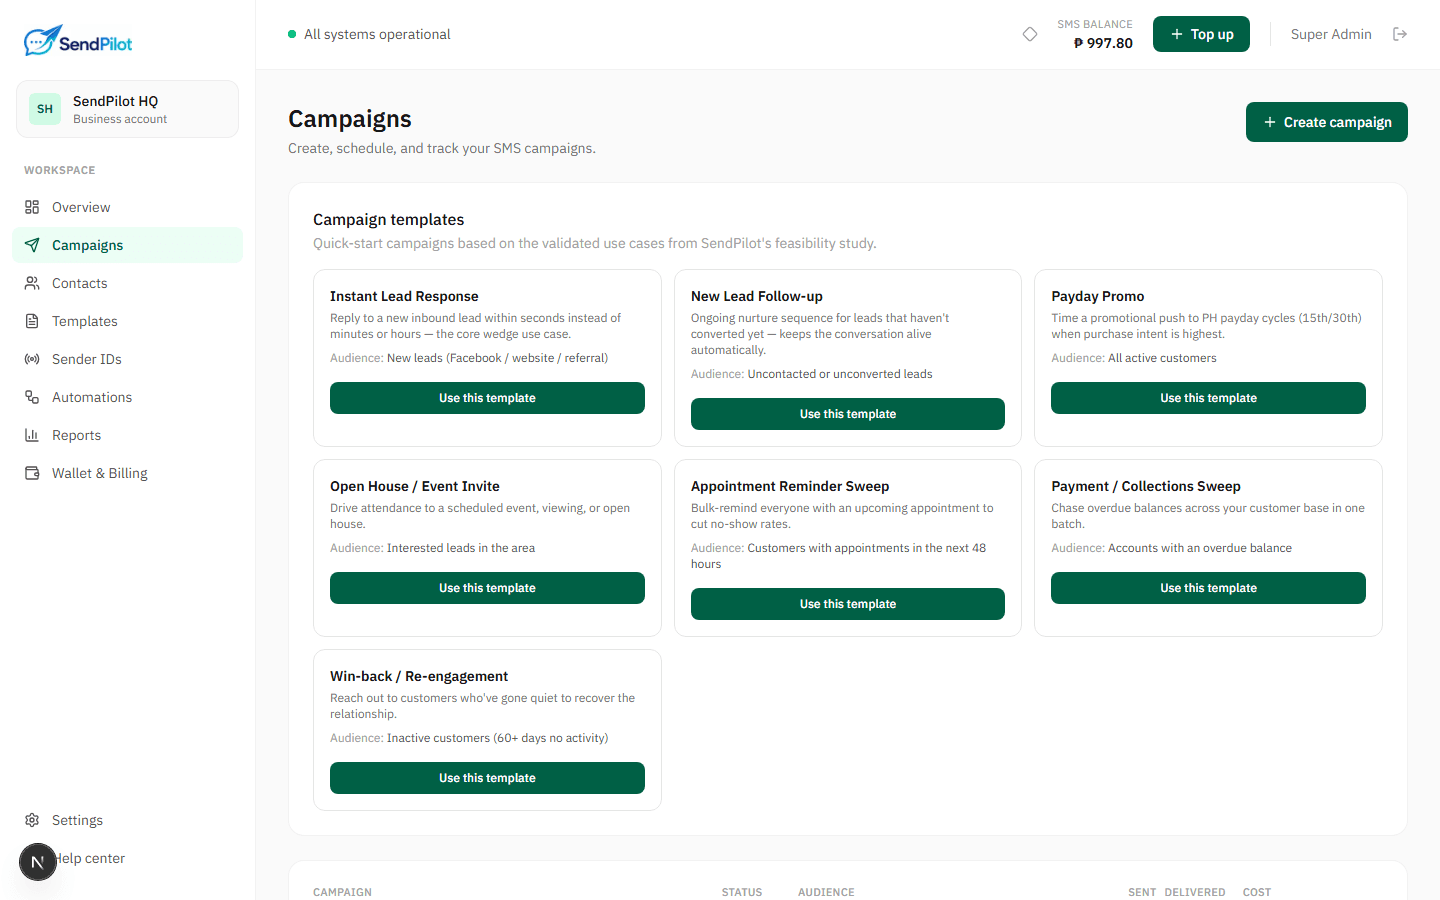1440x900 pixels.
Task: Click the SMS balance ₱ 997.80 value
Action: tap(1103, 43)
